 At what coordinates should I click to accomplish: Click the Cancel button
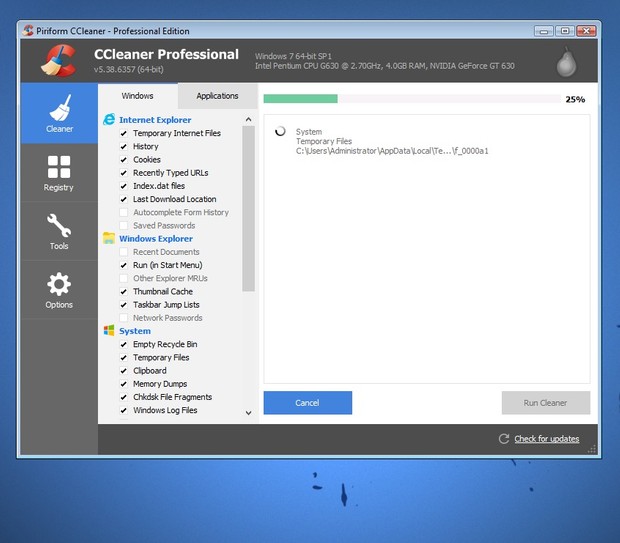pos(308,403)
